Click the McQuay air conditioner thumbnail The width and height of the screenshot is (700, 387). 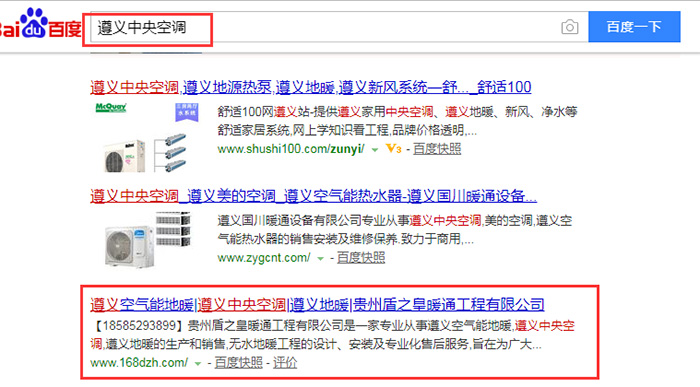coord(145,137)
